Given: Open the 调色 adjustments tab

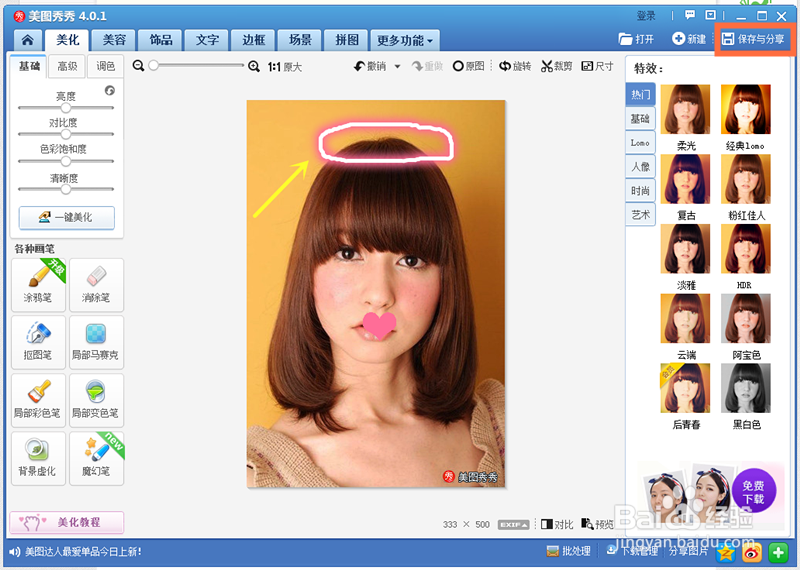Looking at the screenshot, I should [x=106, y=66].
